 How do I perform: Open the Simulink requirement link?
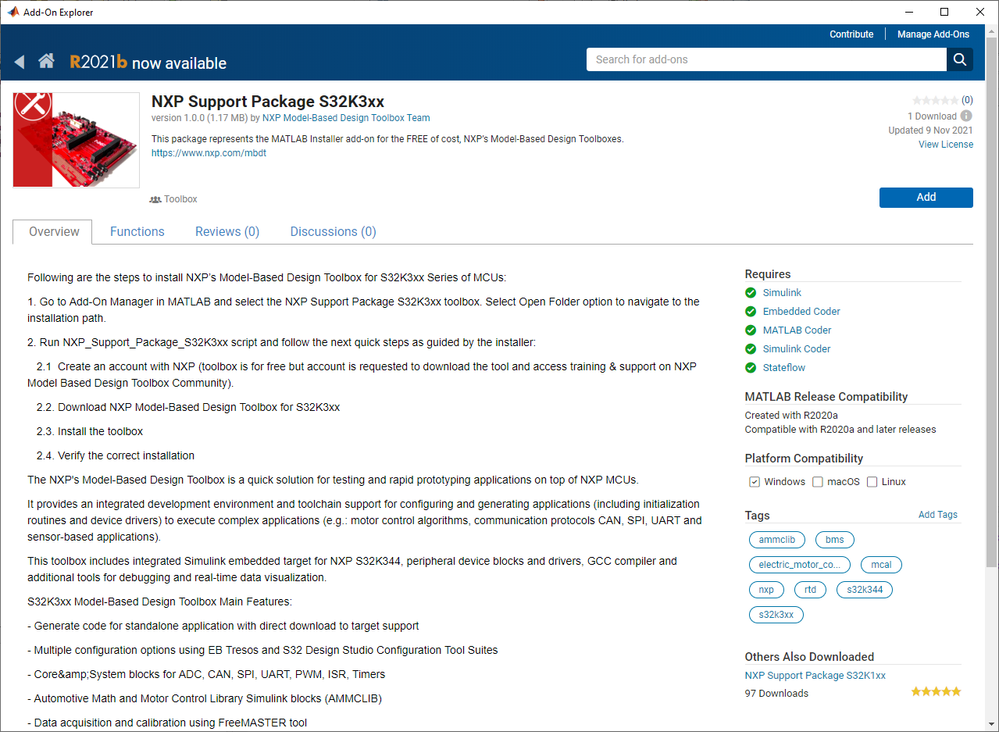click(782, 292)
